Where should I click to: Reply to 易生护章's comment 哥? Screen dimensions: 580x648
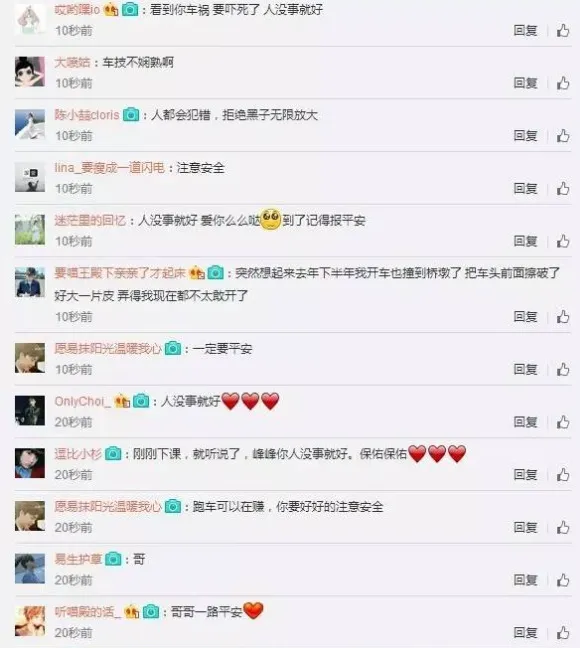[x=525, y=580]
